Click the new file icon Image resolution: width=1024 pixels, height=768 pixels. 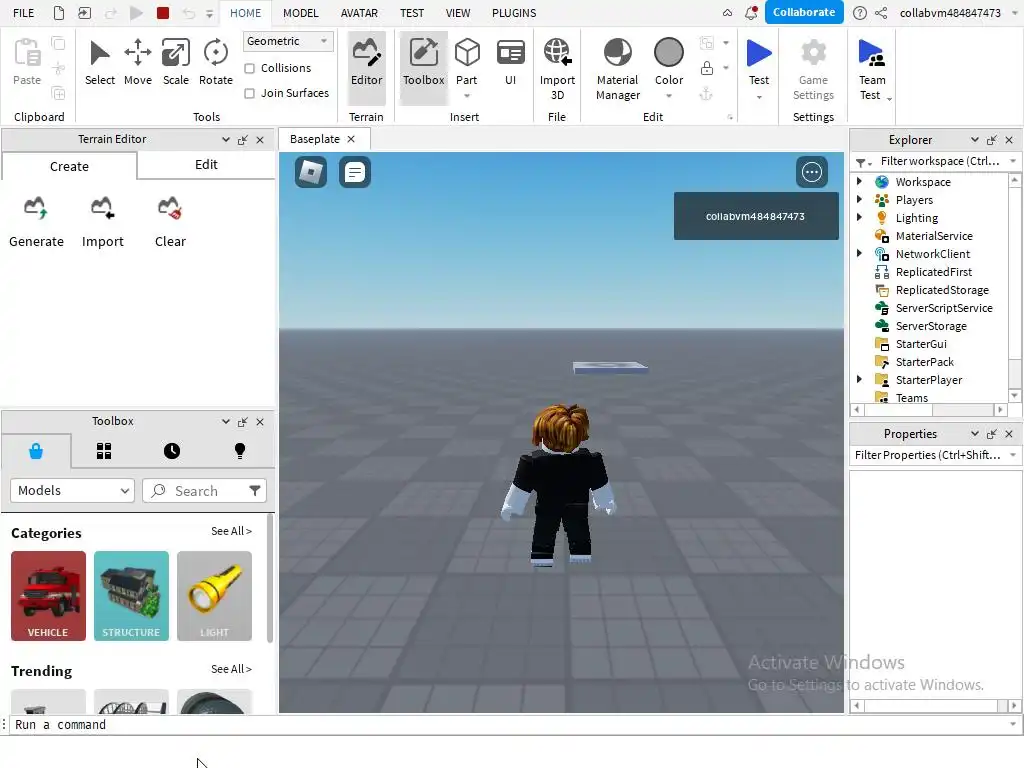[59, 12]
